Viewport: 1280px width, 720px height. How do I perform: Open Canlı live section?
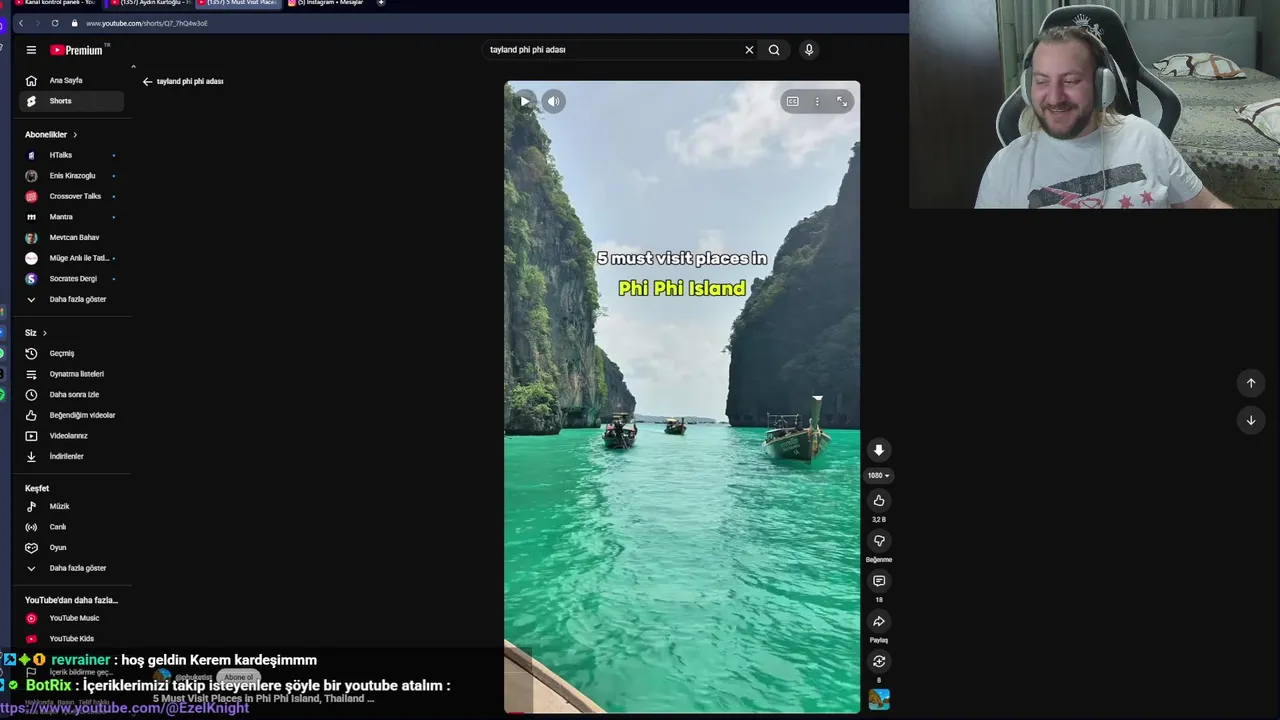pyautogui.click(x=72, y=527)
